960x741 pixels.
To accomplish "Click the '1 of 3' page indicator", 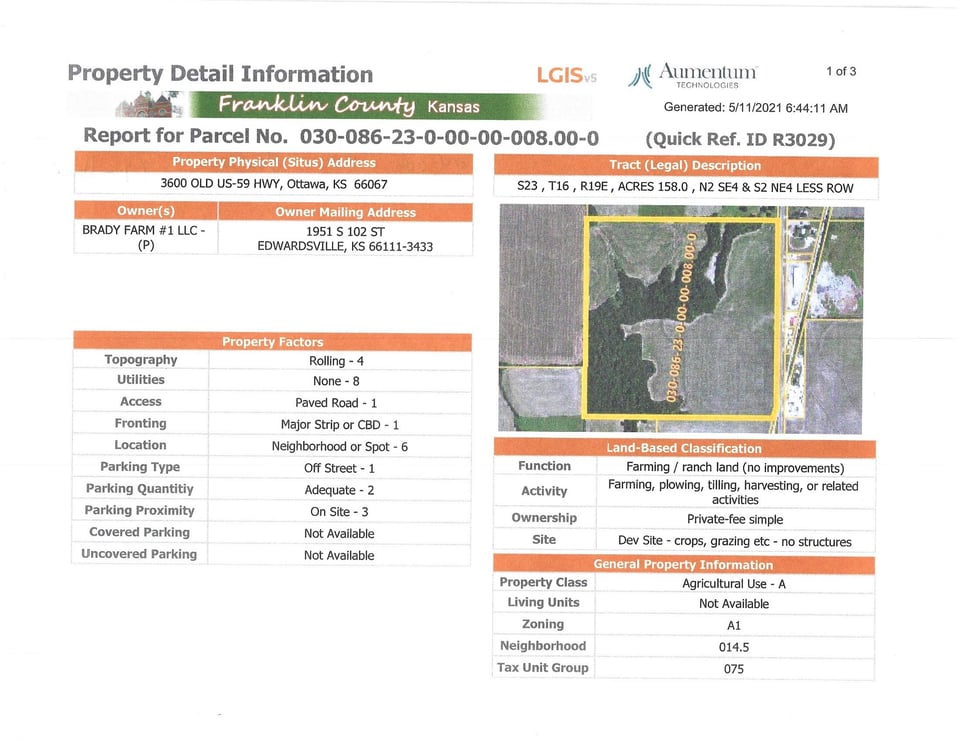I will [x=841, y=72].
